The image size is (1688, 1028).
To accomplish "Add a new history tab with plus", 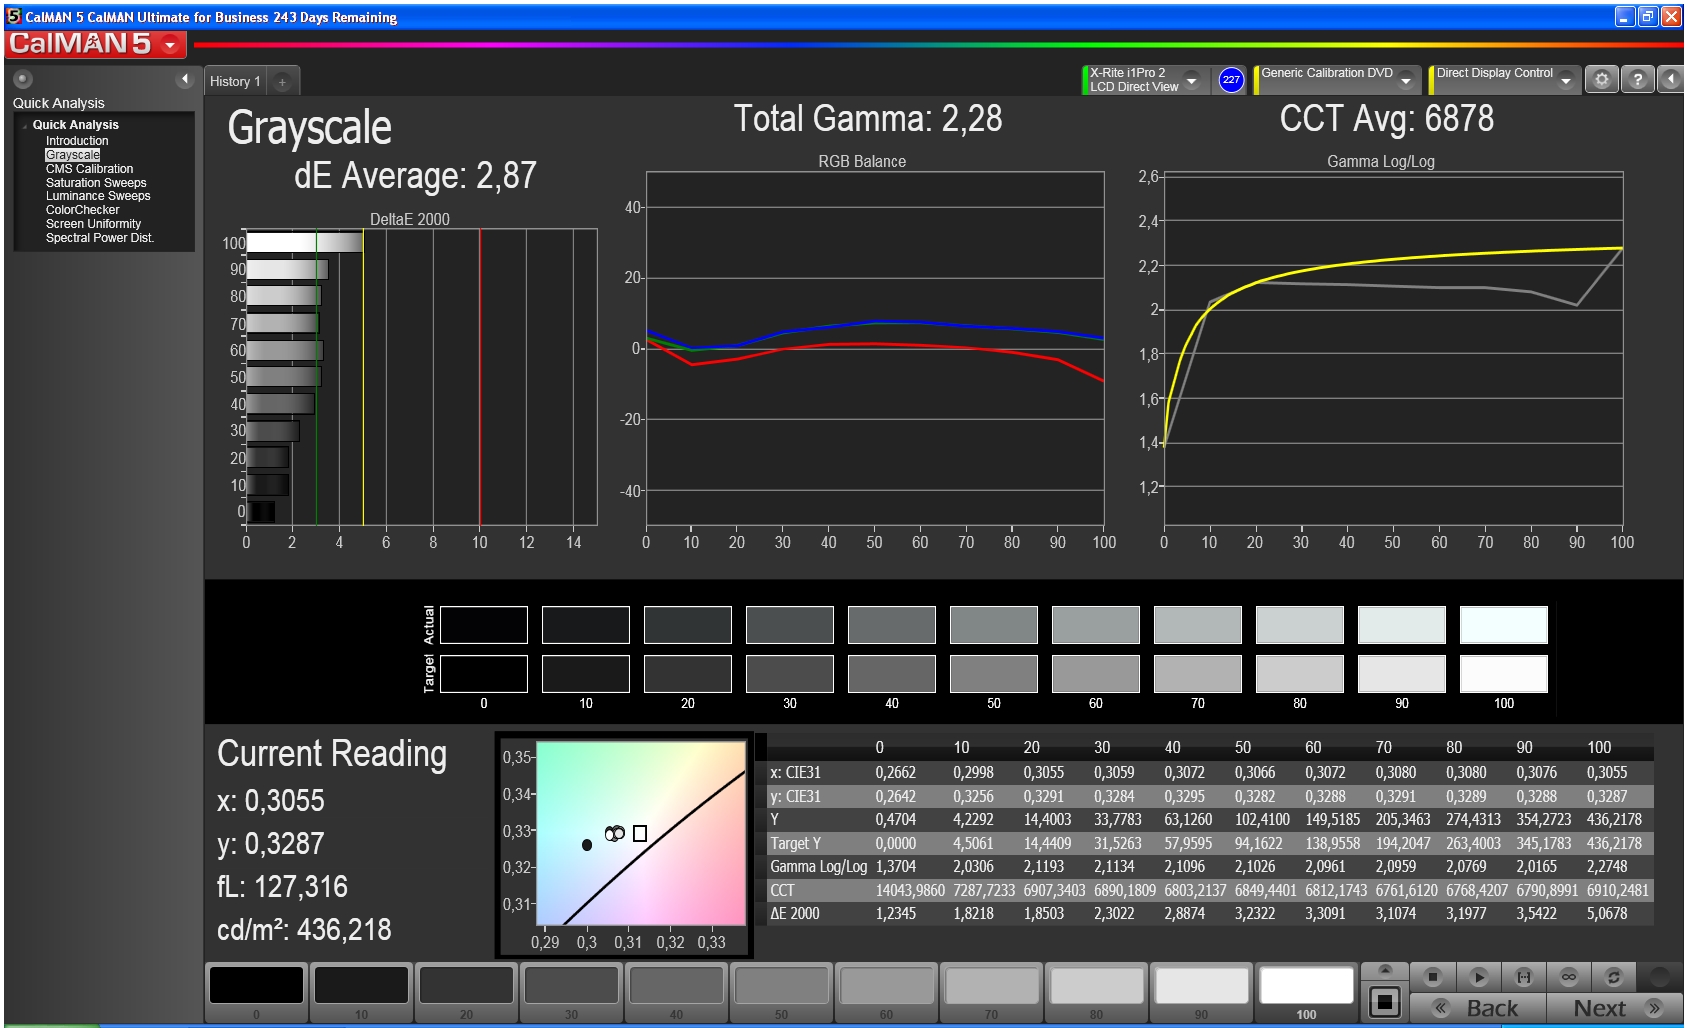I will (282, 82).
